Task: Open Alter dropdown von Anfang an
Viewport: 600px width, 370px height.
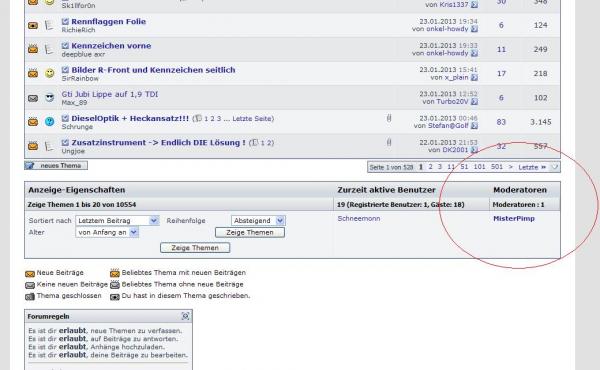Action: point(107,232)
